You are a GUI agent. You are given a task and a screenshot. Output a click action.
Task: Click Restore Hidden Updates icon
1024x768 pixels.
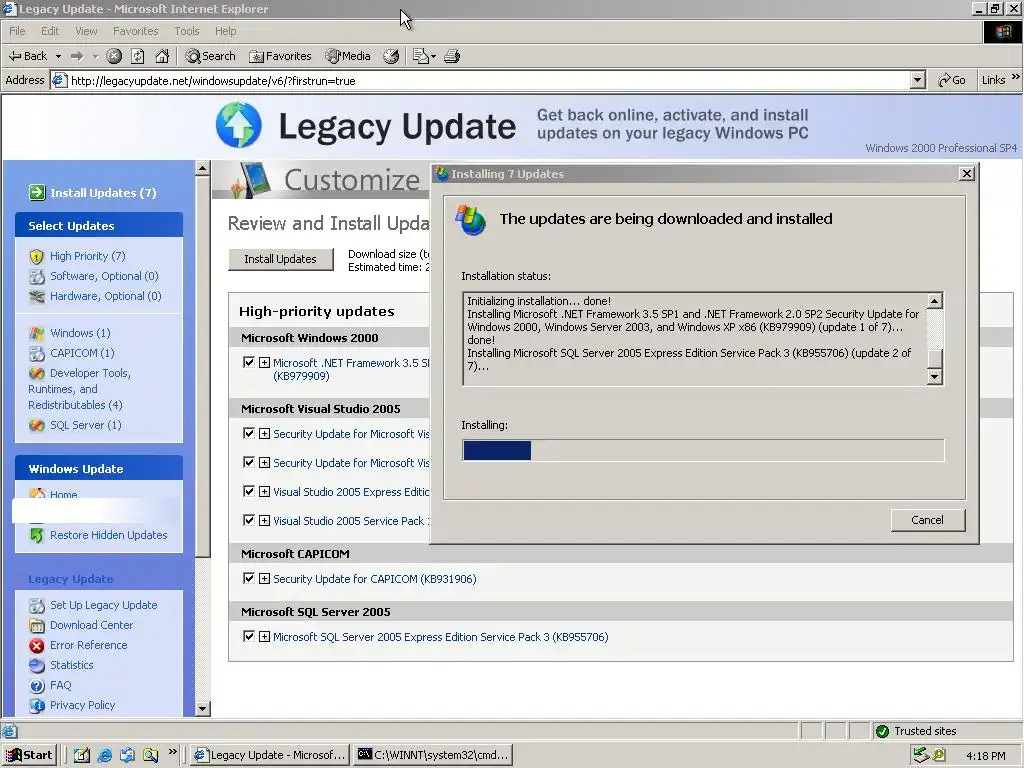[37, 535]
